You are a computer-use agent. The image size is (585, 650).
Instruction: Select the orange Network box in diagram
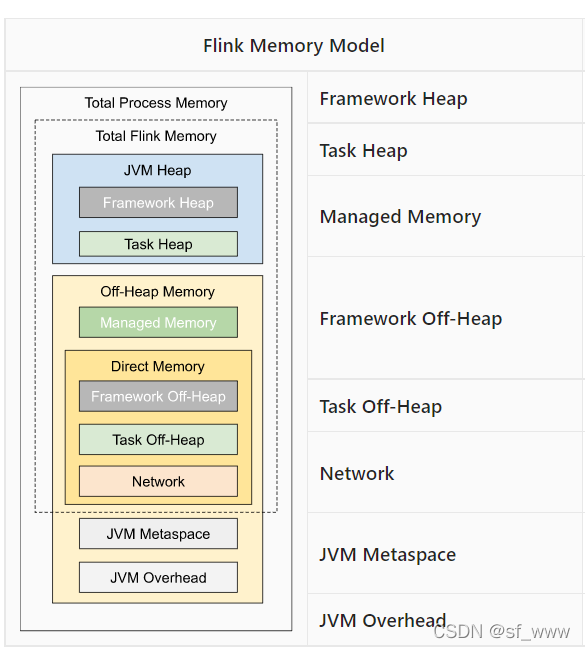point(158,481)
